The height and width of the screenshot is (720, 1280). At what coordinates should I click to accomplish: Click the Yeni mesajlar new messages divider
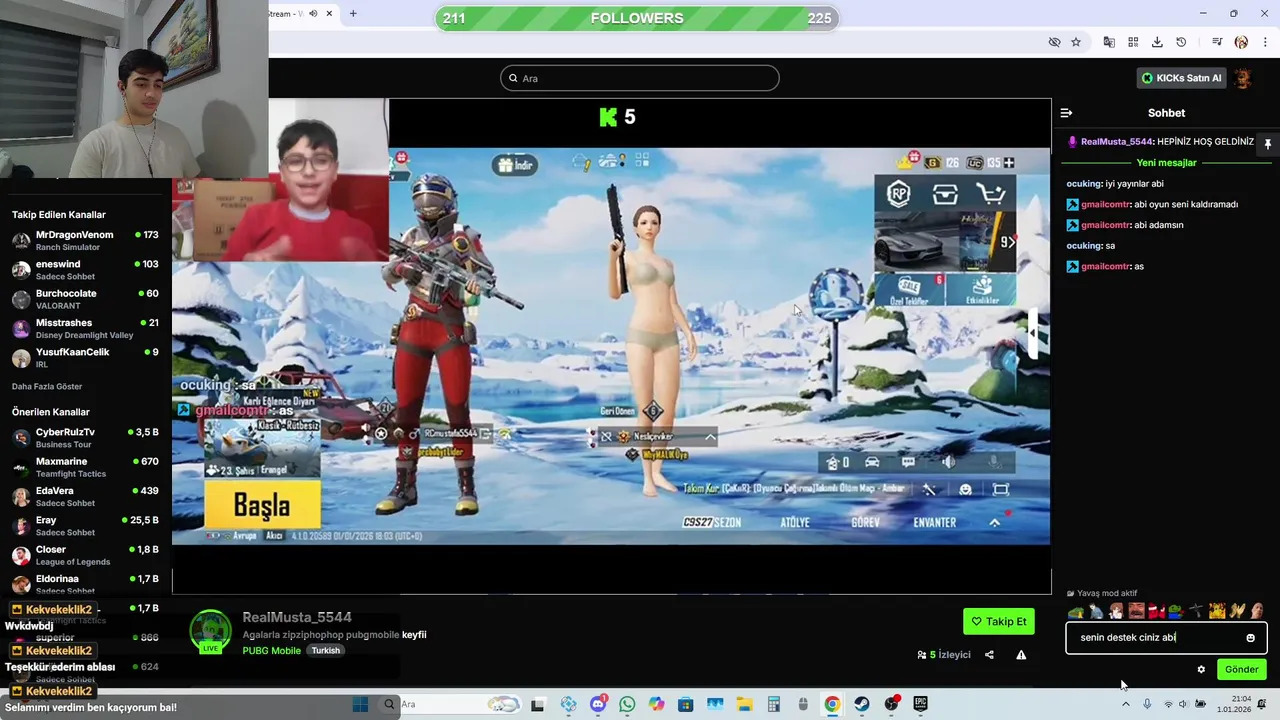(1166, 162)
